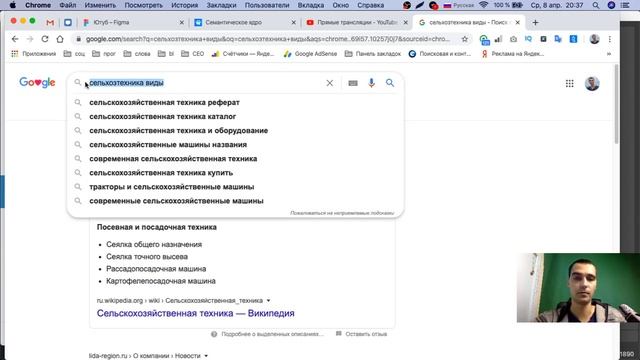The height and width of the screenshot is (360, 640).
Task: Open Сельскохозяйственная техника — Википедия result
Action: [x=196, y=313]
